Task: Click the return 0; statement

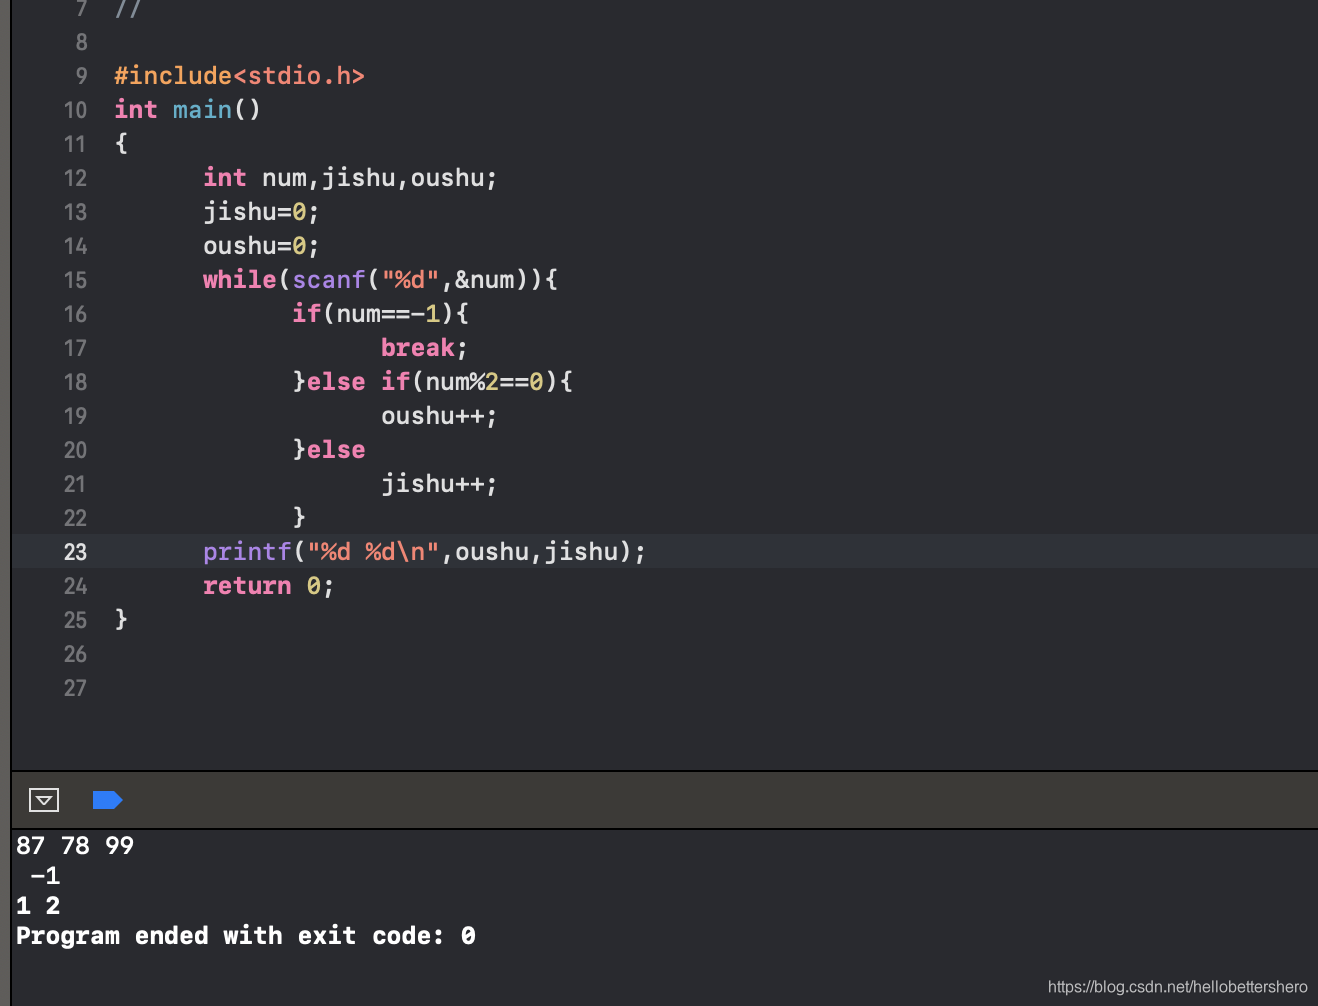Action: [268, 586]
